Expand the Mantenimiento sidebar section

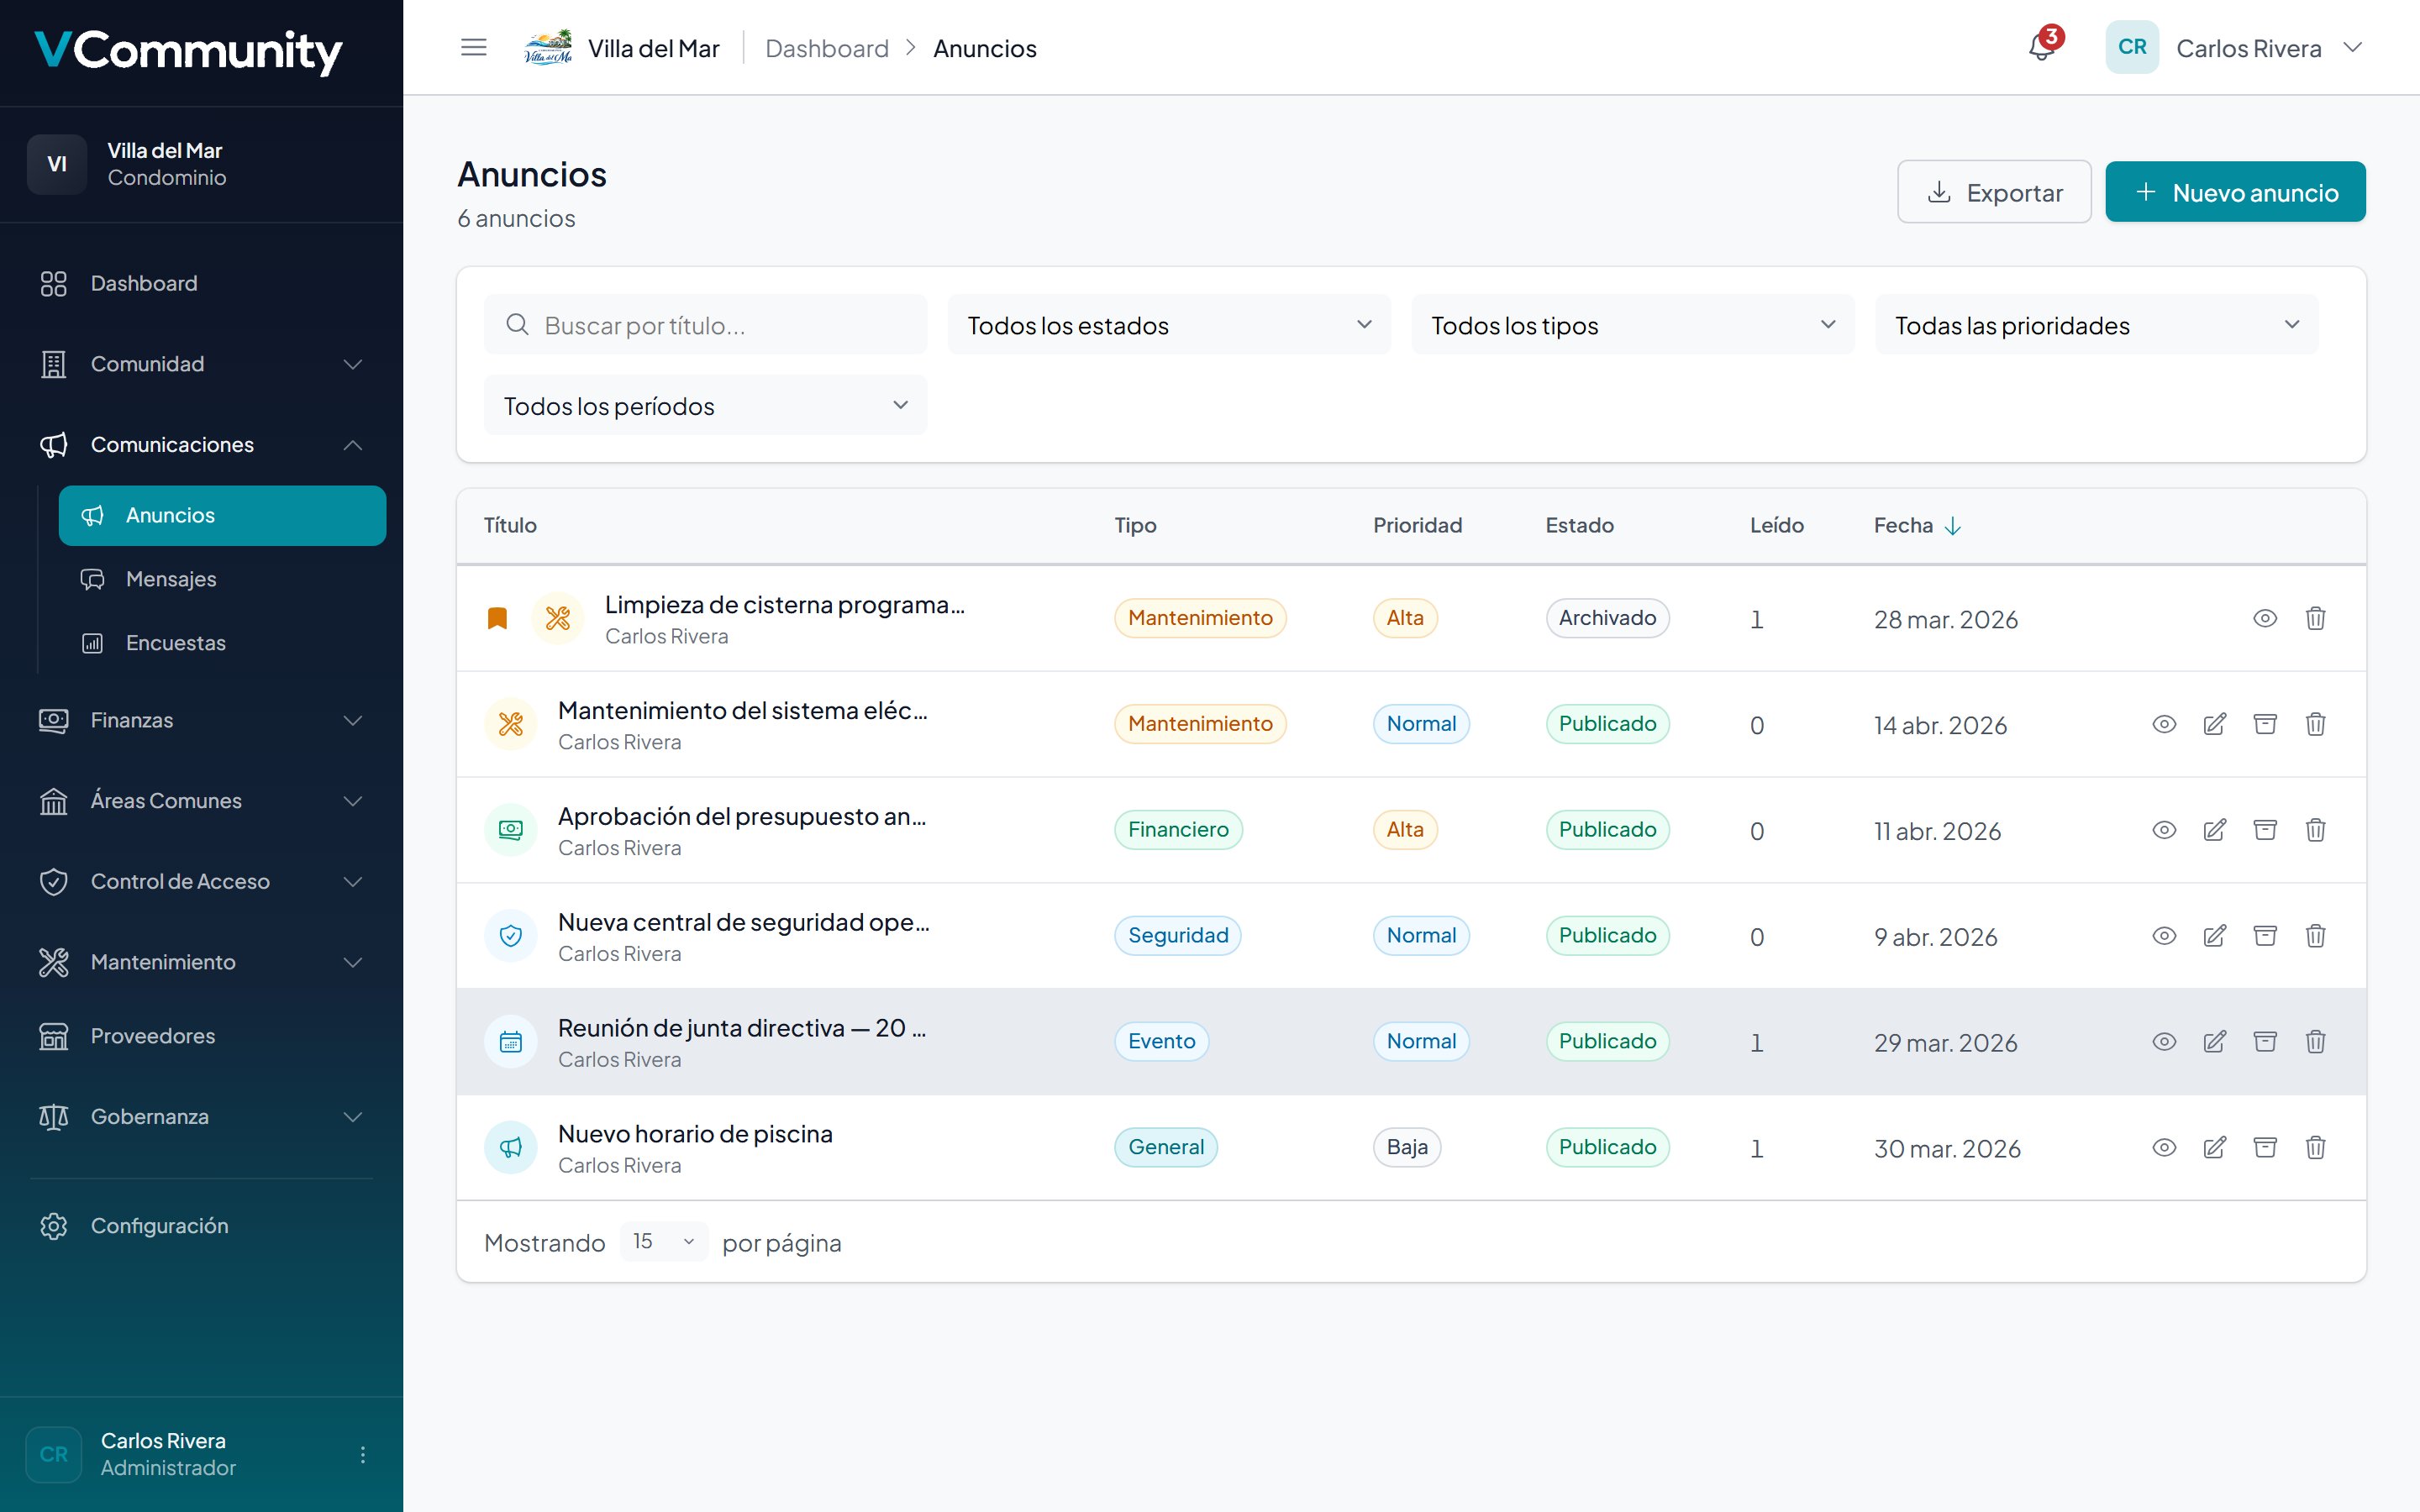pos(201,962)
